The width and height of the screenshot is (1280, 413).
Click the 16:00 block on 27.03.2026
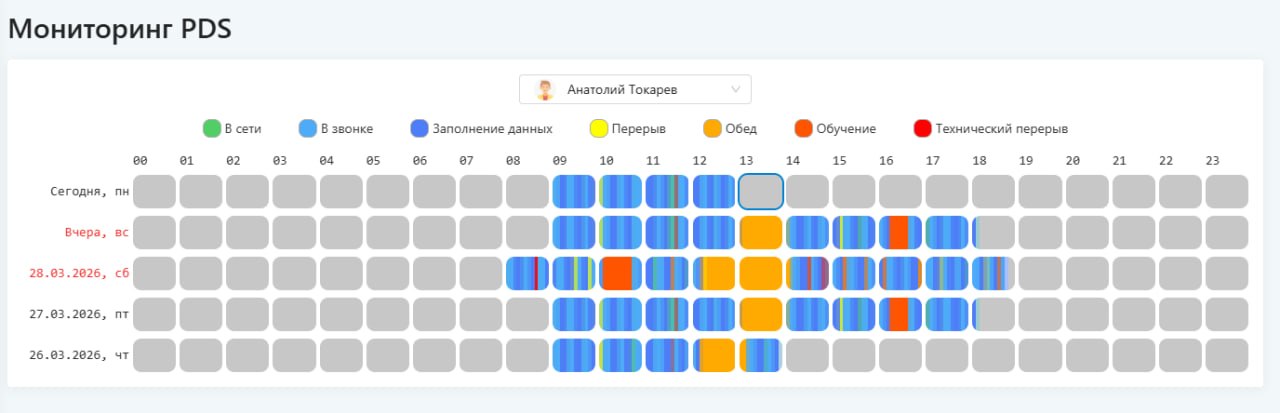coord(900,314)
